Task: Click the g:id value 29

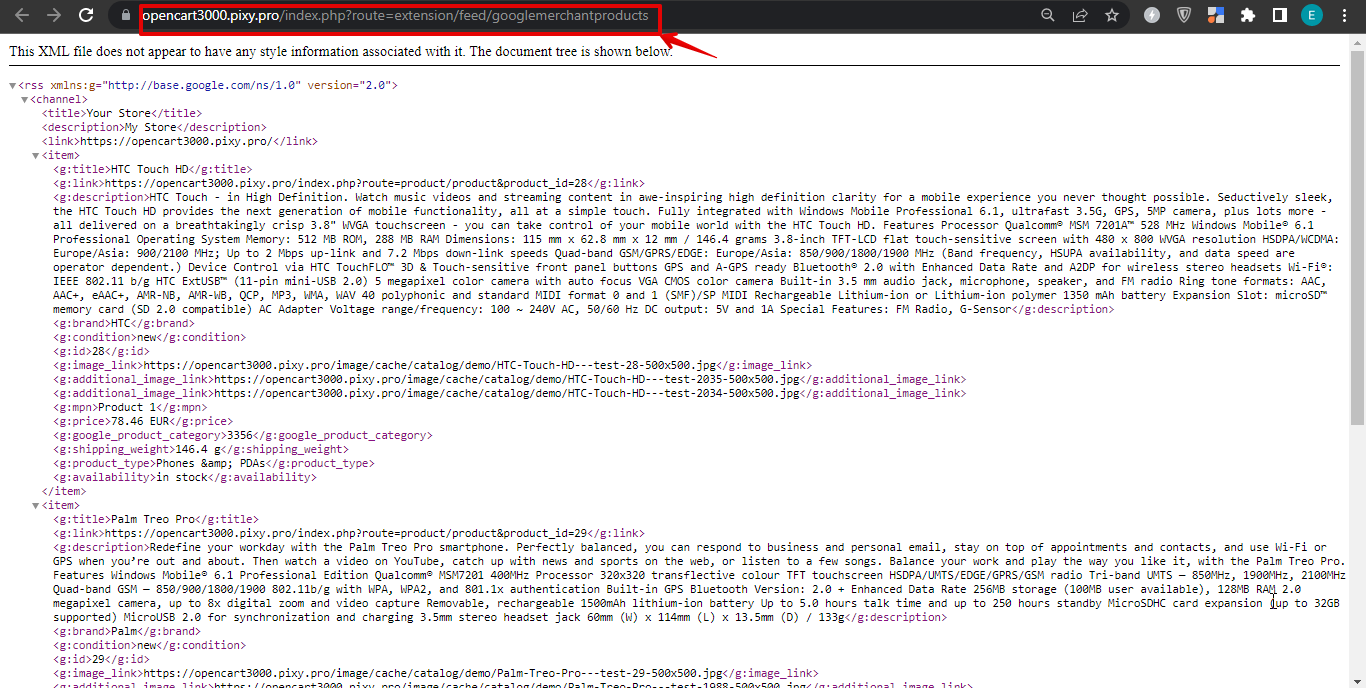Action: (x=98, y=660)
